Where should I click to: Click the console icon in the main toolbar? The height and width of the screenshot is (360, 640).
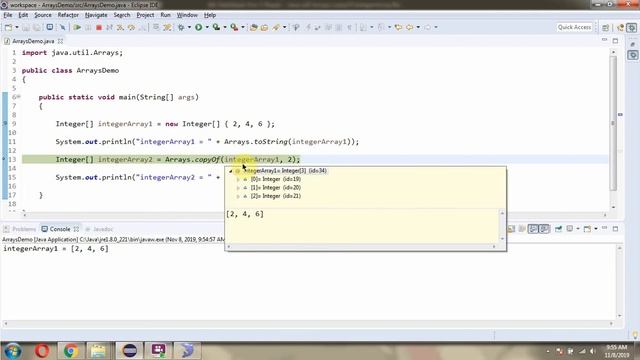point(49,27)
